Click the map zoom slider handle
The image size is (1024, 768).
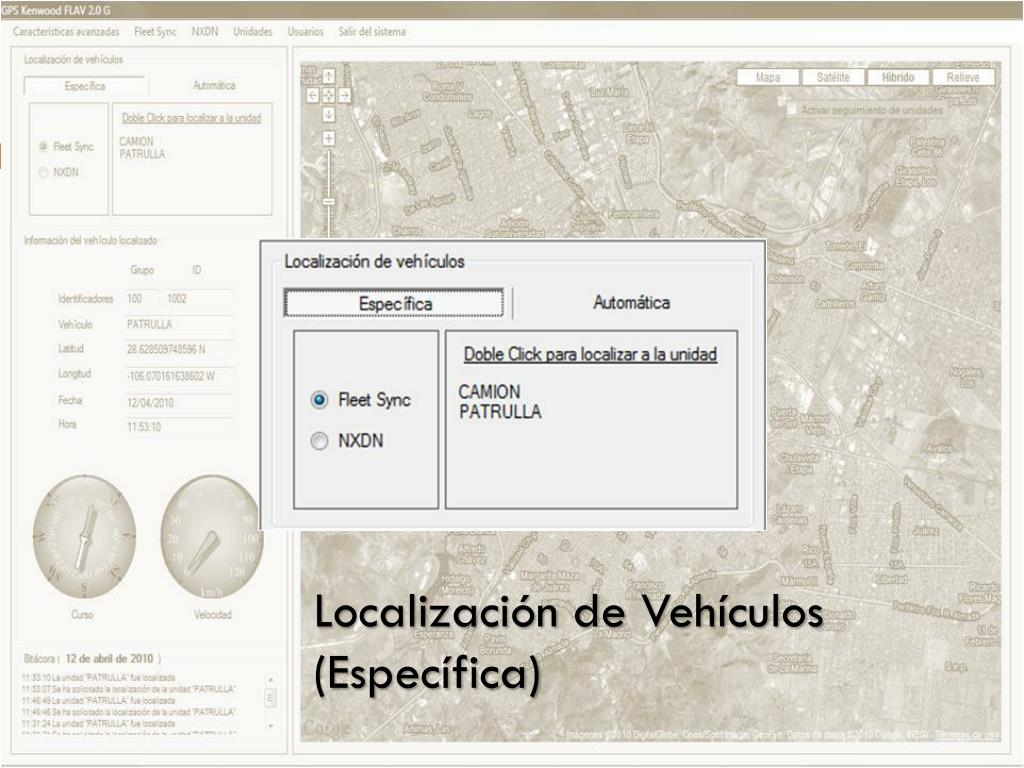pyautogui.click(x=328, y=201)
